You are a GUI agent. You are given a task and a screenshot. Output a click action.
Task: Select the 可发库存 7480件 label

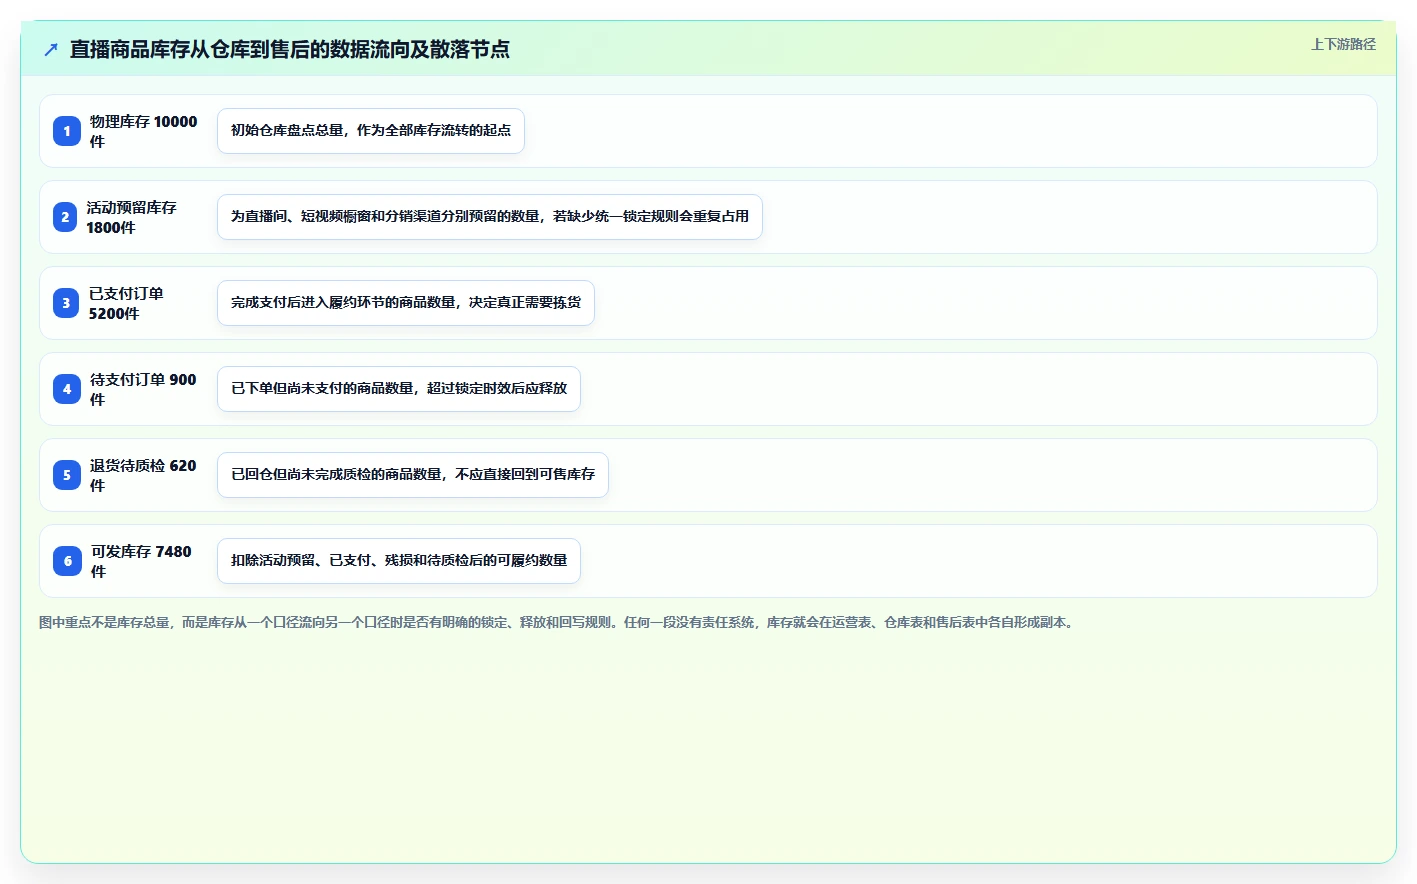tap(141, 561)
